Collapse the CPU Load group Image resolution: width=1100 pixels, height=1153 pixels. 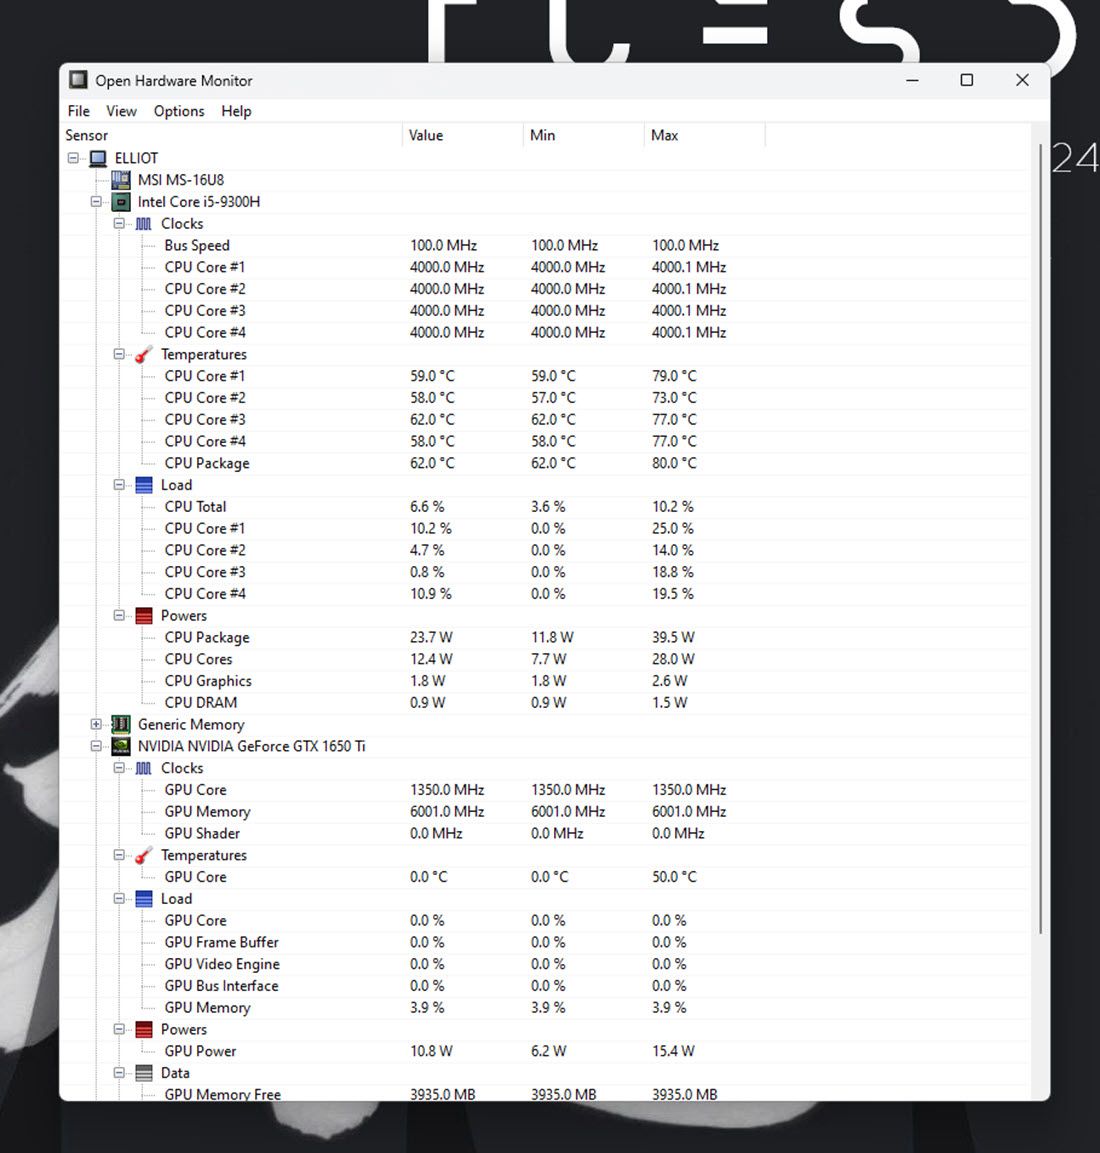coord(119,485)
